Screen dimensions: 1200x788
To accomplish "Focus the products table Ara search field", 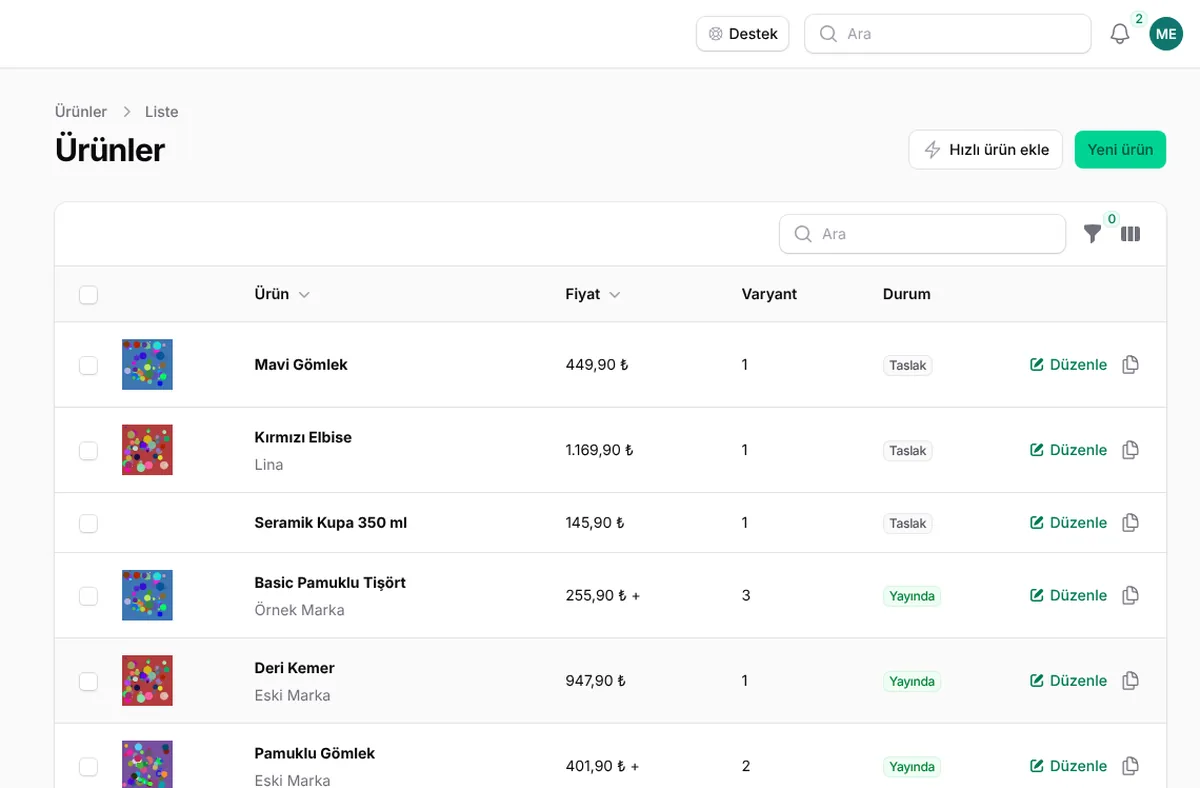I will tap(922, 234).
